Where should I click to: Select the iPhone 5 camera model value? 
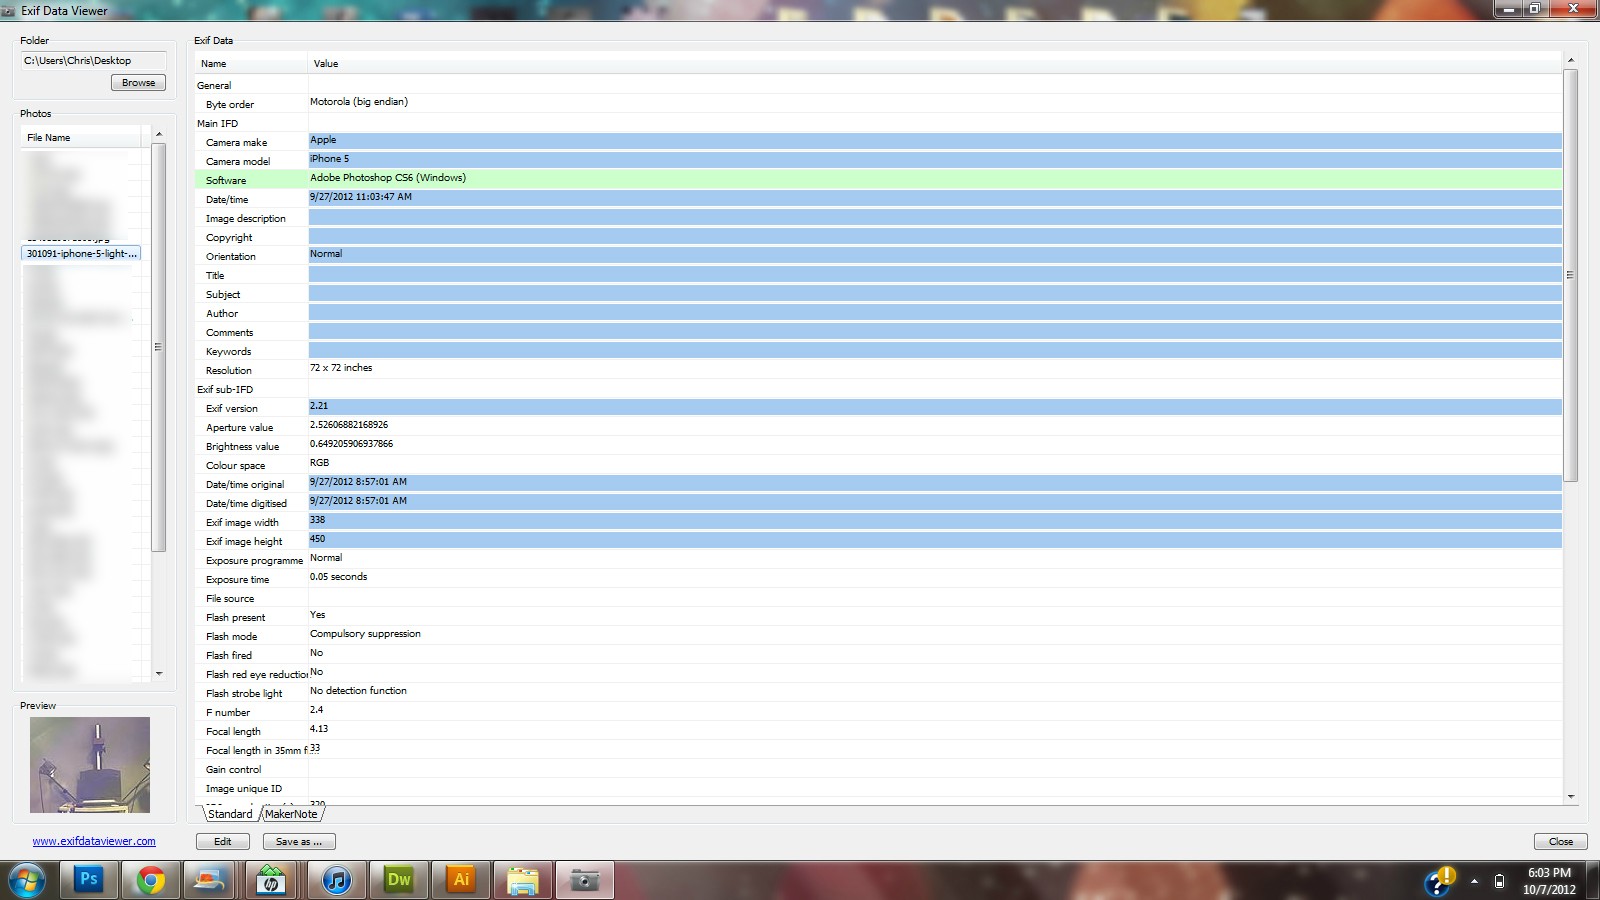tap(330, 159)
